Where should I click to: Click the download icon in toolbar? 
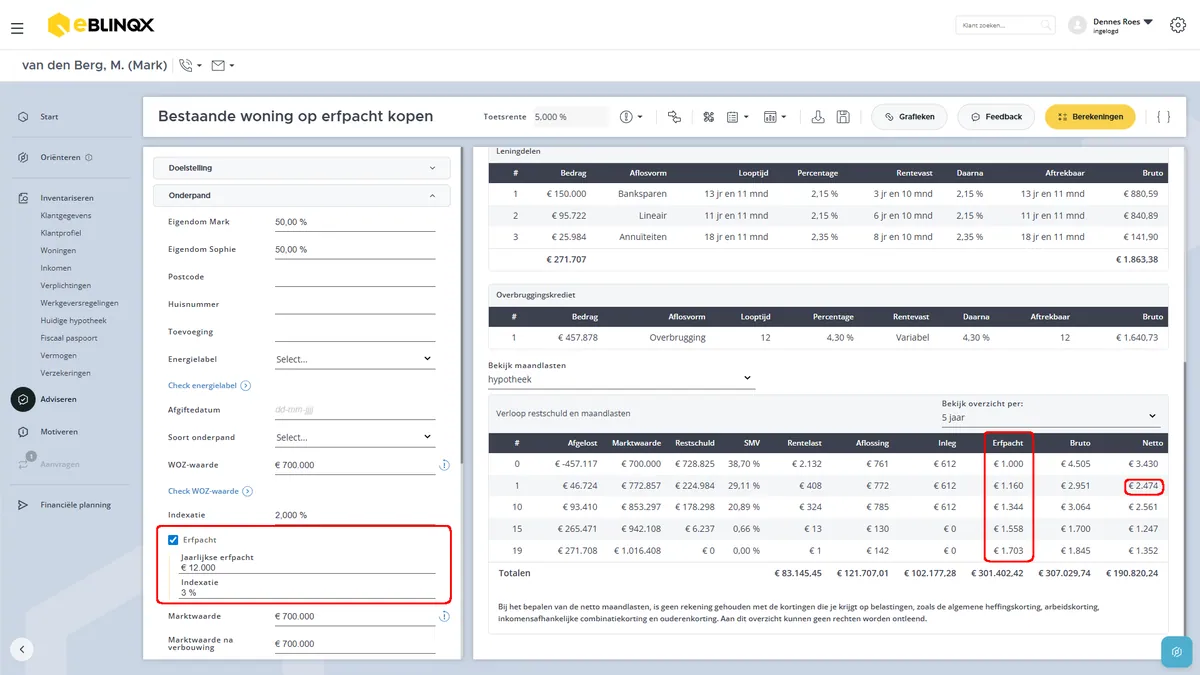click(x=818, y=117)
